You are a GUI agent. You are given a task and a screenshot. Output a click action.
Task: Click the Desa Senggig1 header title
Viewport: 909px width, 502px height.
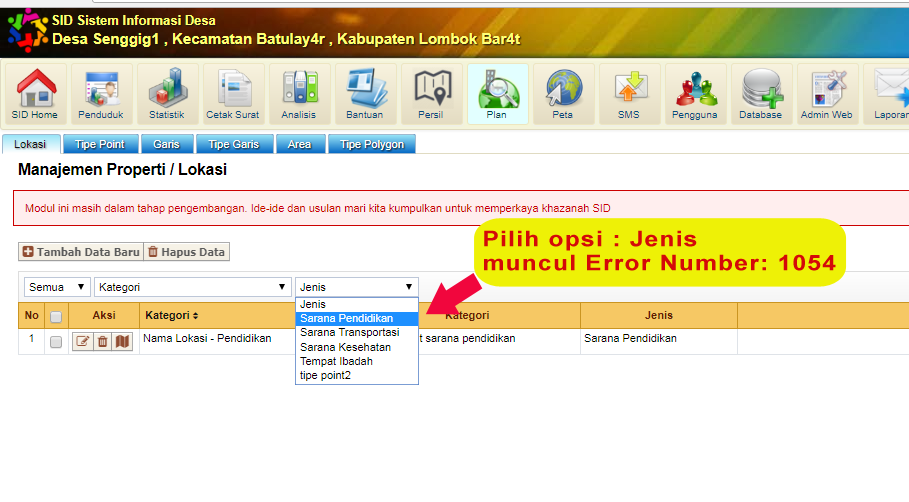[x=286, y=39]
